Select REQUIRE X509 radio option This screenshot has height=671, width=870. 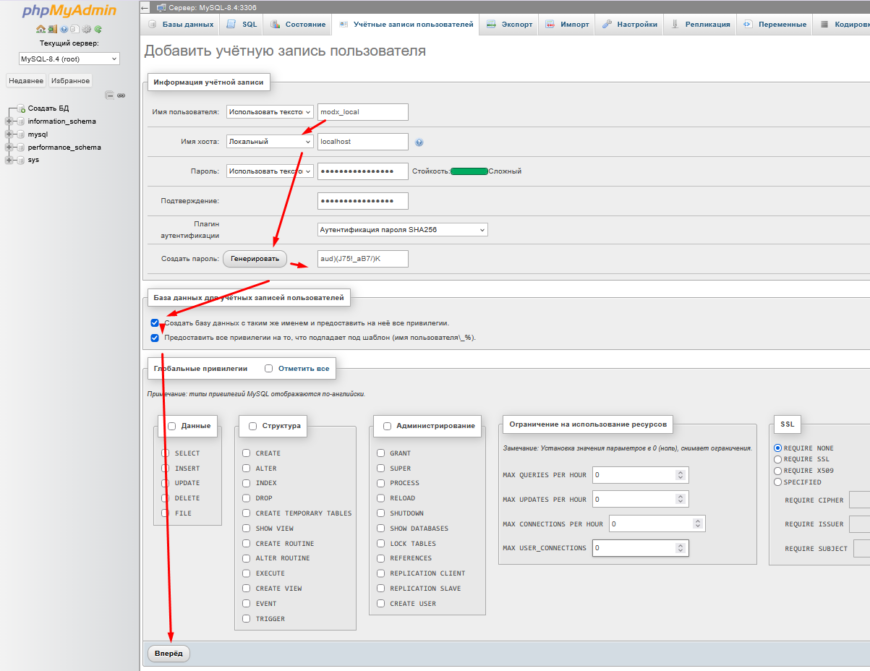[778, 471]
